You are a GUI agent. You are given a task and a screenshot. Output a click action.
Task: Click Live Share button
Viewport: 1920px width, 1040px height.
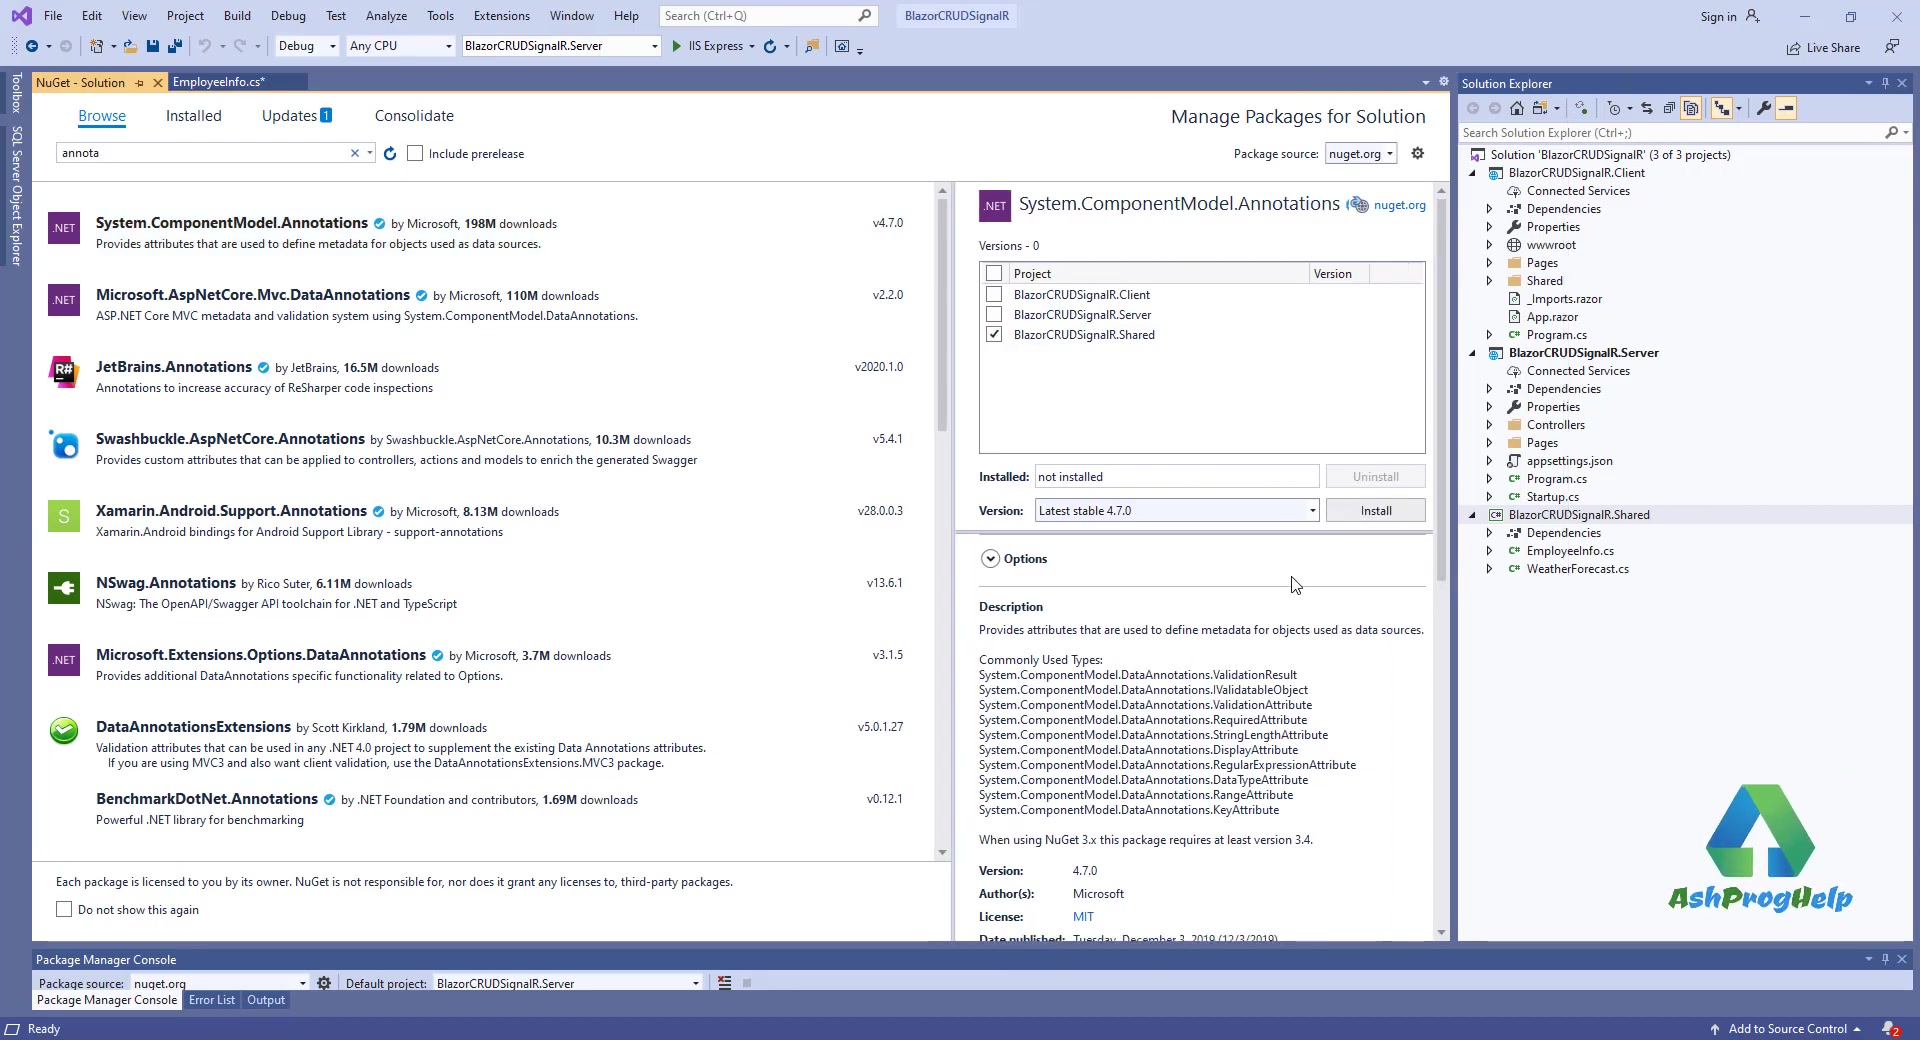click(x=1824, y=47)
